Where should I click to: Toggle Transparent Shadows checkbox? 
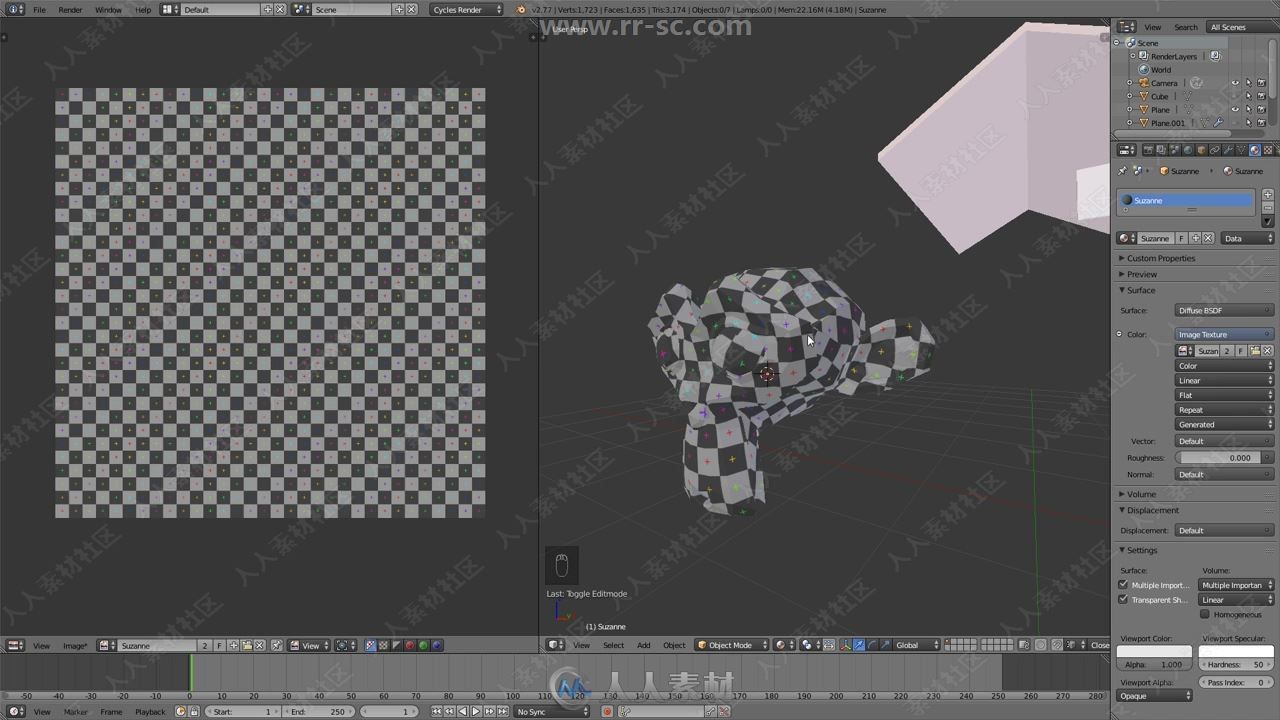(1123, 600)
